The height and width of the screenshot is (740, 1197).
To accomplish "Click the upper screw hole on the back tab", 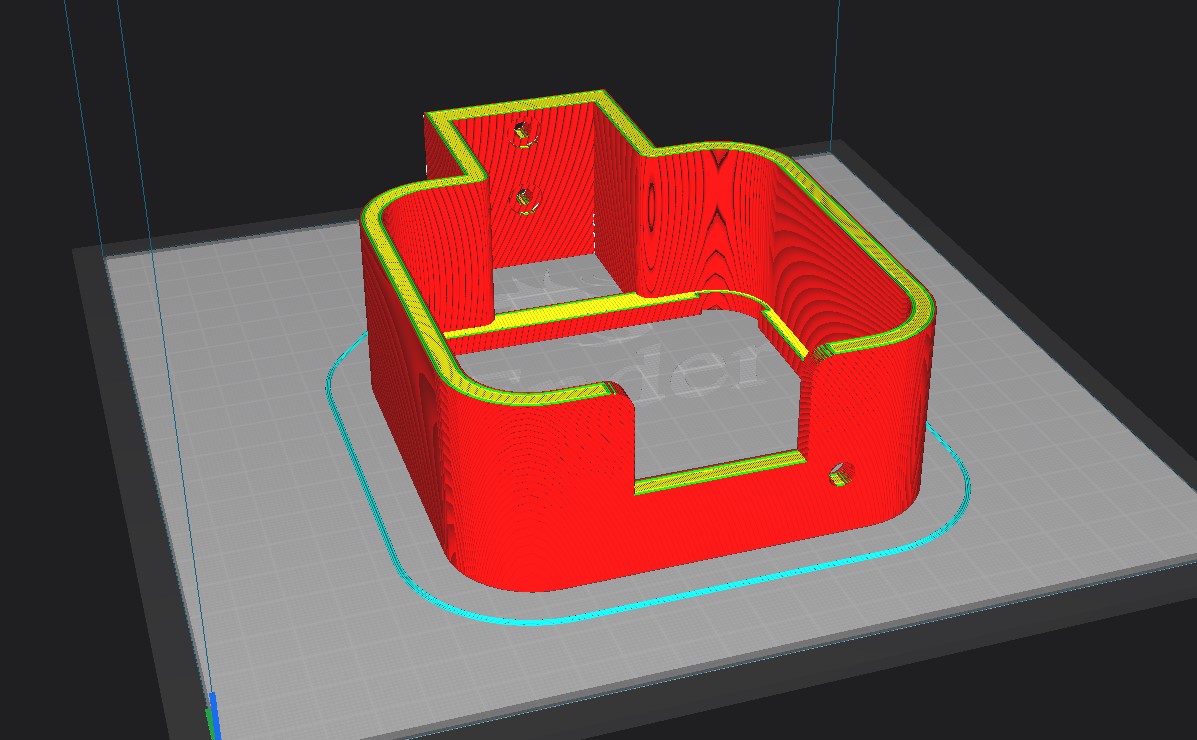I will tap(520, 131).
